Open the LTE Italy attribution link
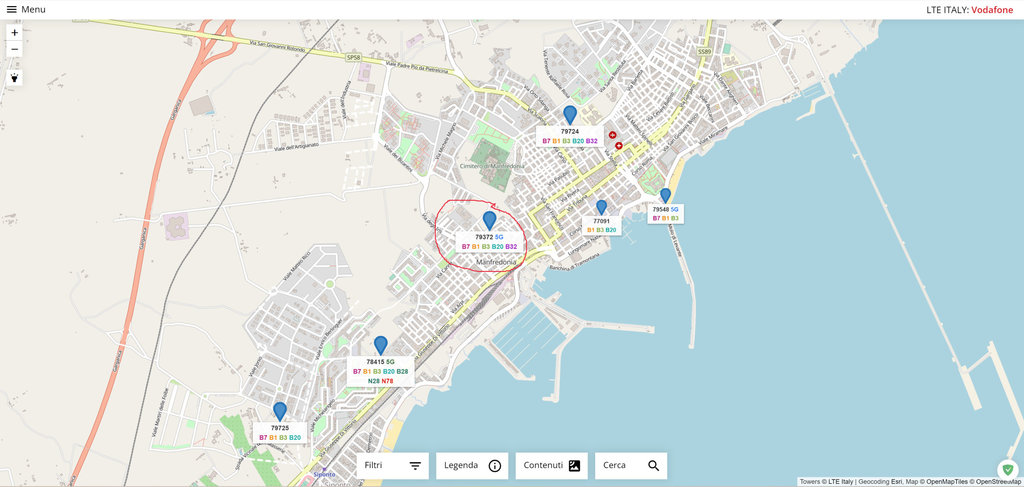 (x=840, y=482)
